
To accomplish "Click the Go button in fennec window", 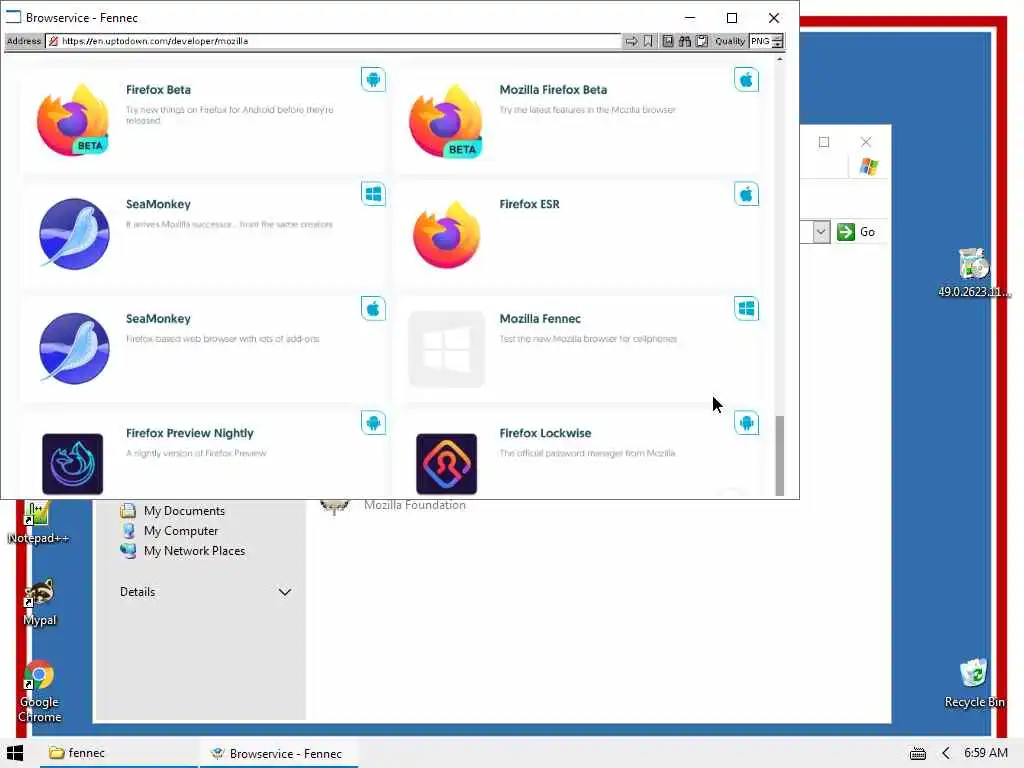I will click(856, 232).
